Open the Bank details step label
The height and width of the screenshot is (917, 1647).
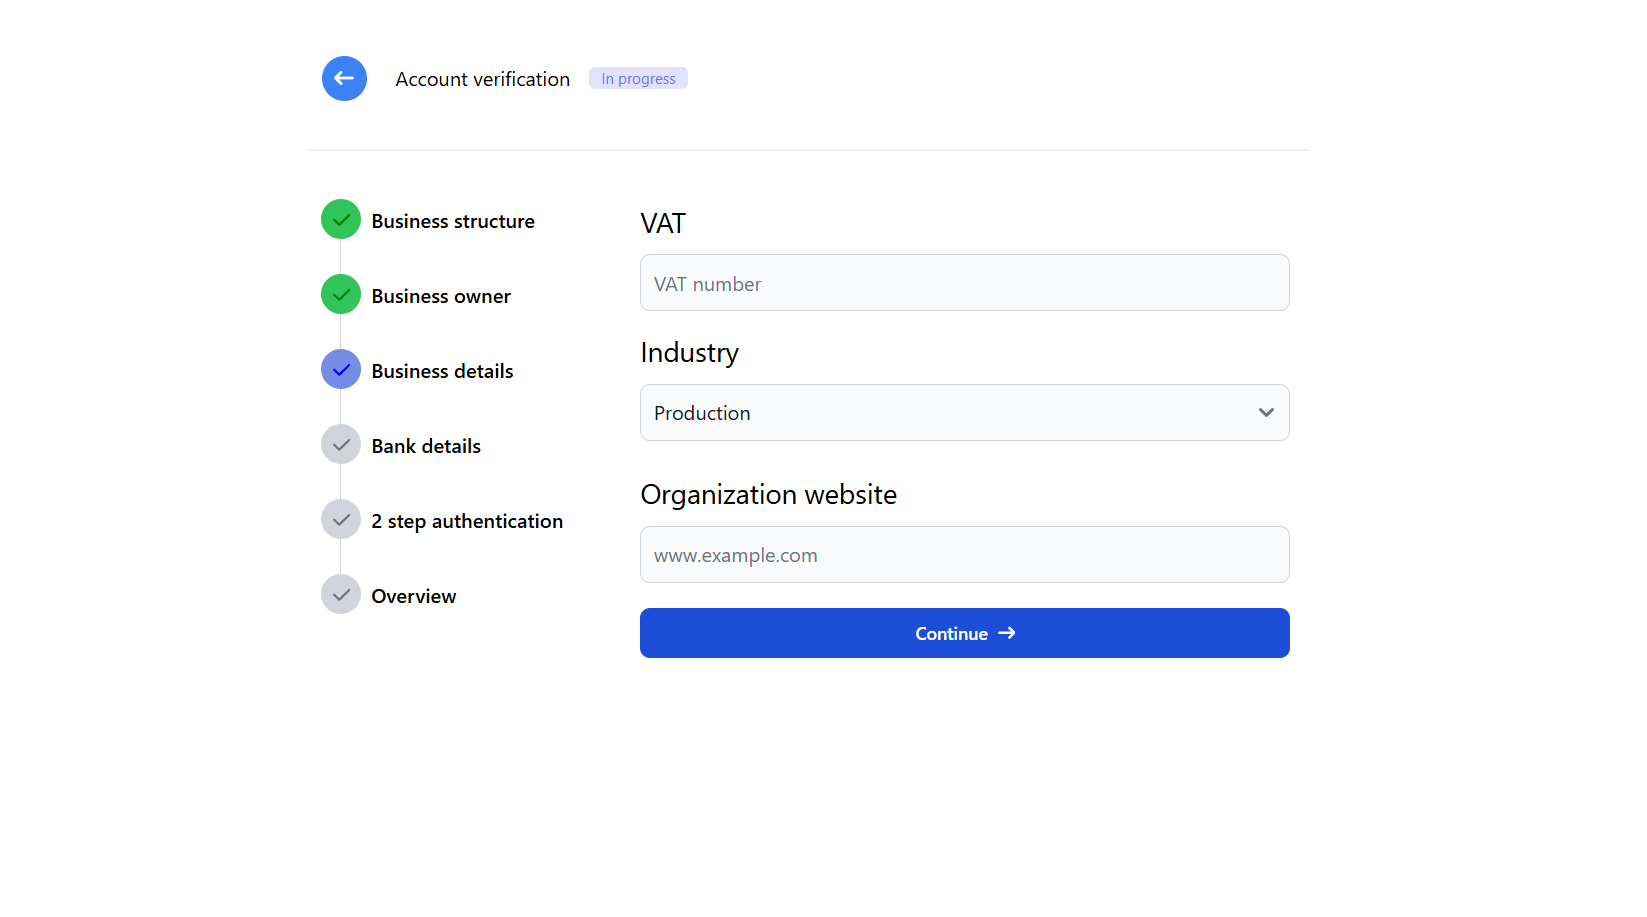pos(426,446)
